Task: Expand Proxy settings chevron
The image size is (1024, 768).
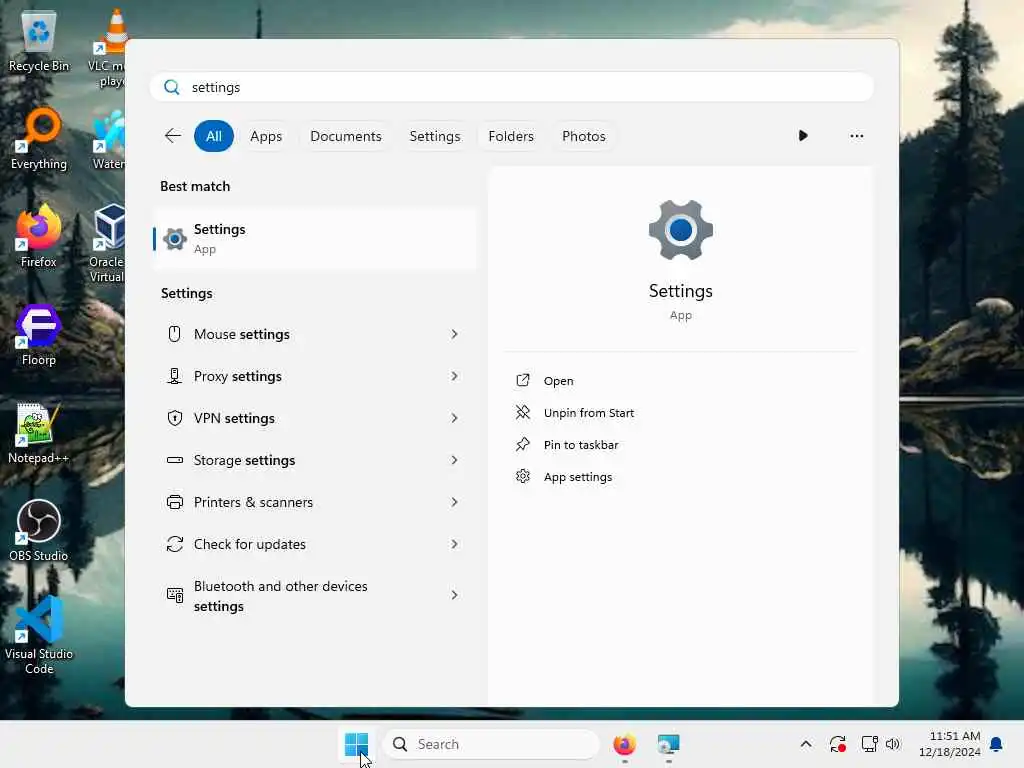Action: [455, 376]
